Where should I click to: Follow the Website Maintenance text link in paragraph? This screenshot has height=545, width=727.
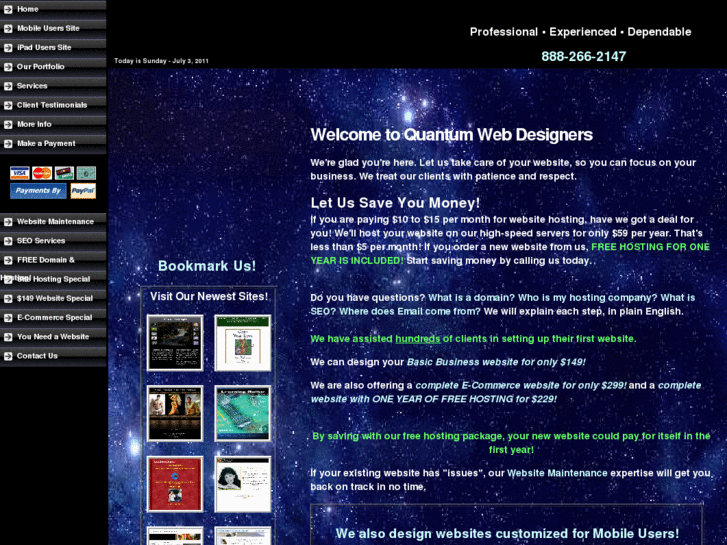pyautogui.click(x=557, y=473)
